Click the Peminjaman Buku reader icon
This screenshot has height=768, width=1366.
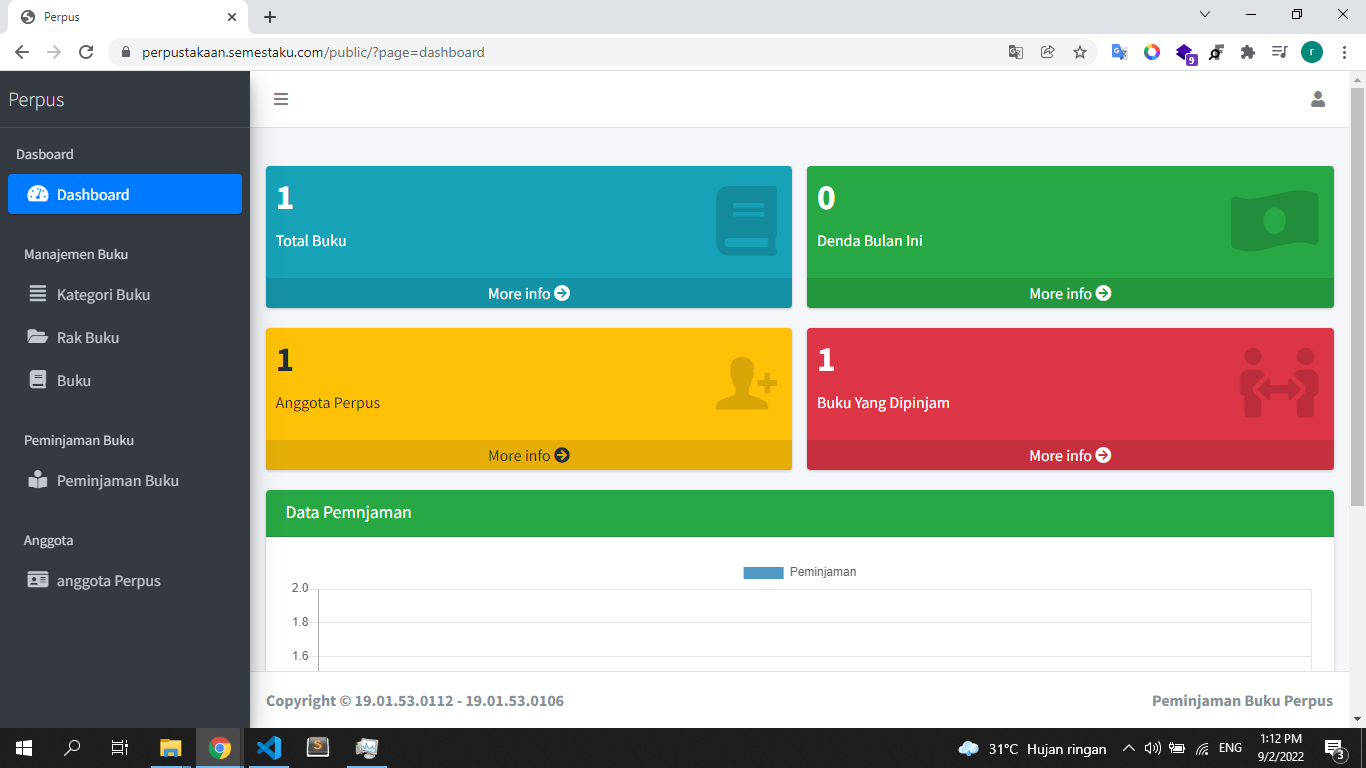tap(38, 480)
